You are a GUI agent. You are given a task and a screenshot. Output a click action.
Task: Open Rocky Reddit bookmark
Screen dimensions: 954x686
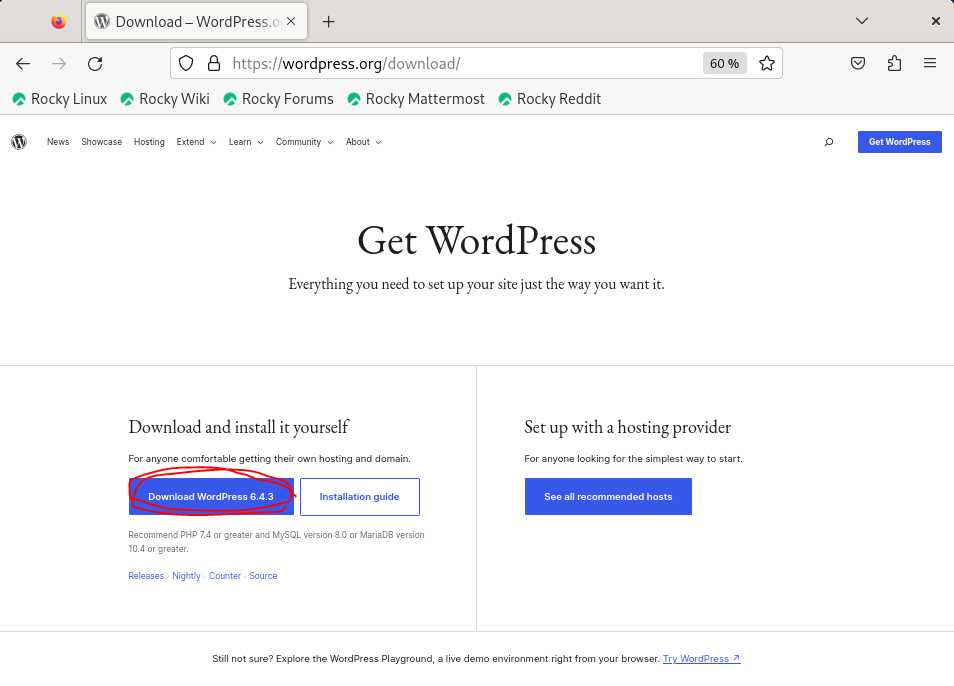[x=549, y=99]
